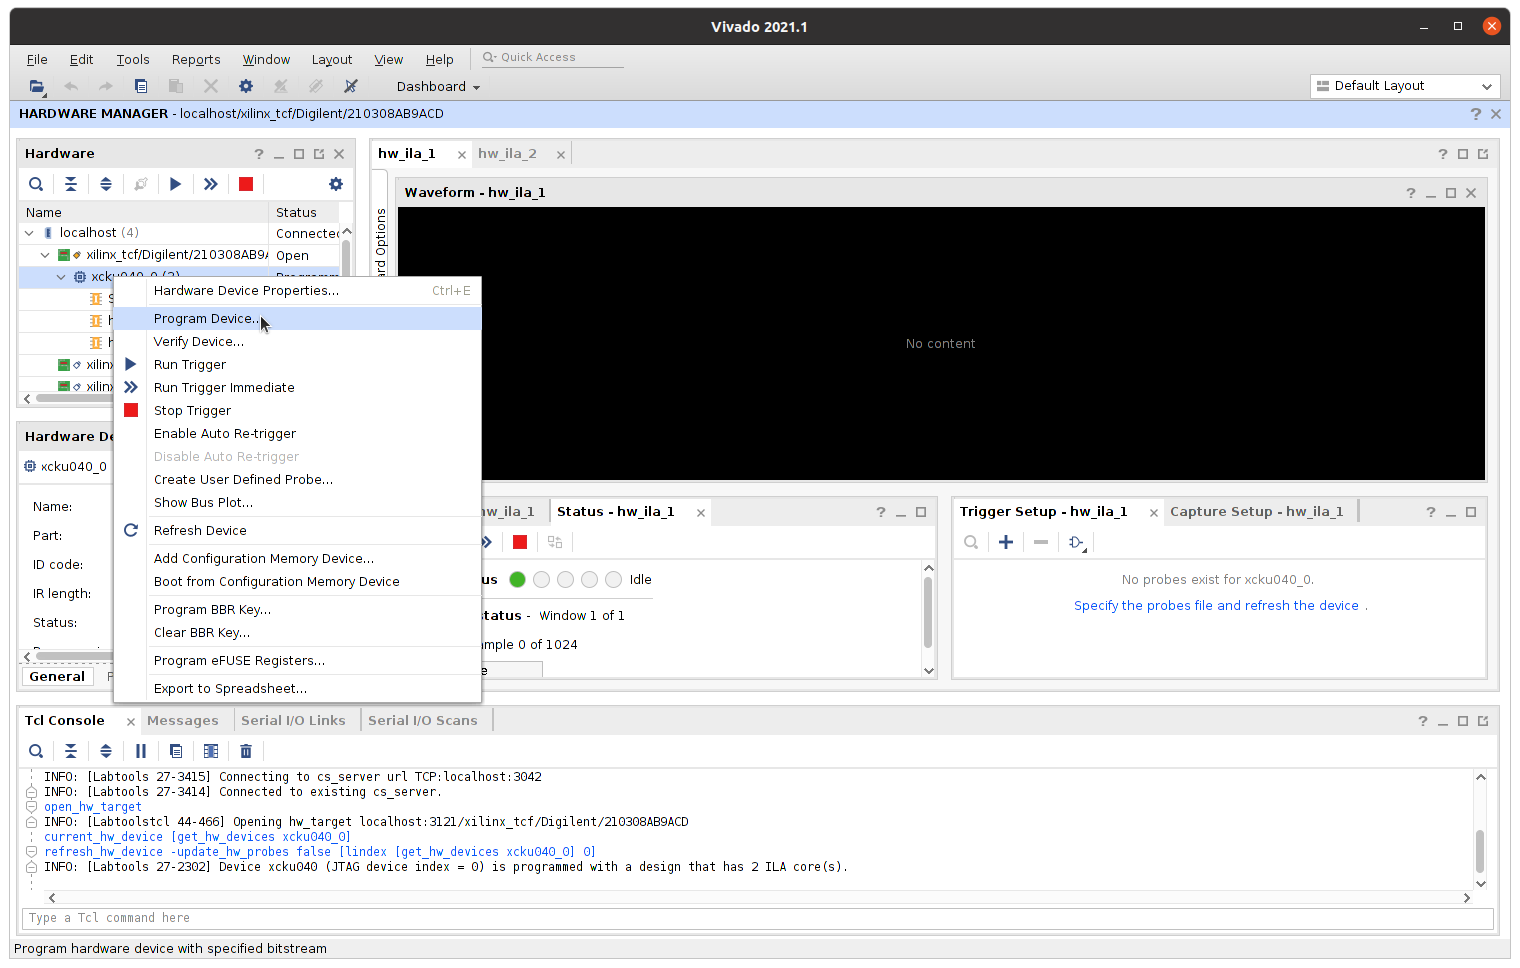Open the Reports menu
The width and height of the screenshot is (1520, 968).
196,60
